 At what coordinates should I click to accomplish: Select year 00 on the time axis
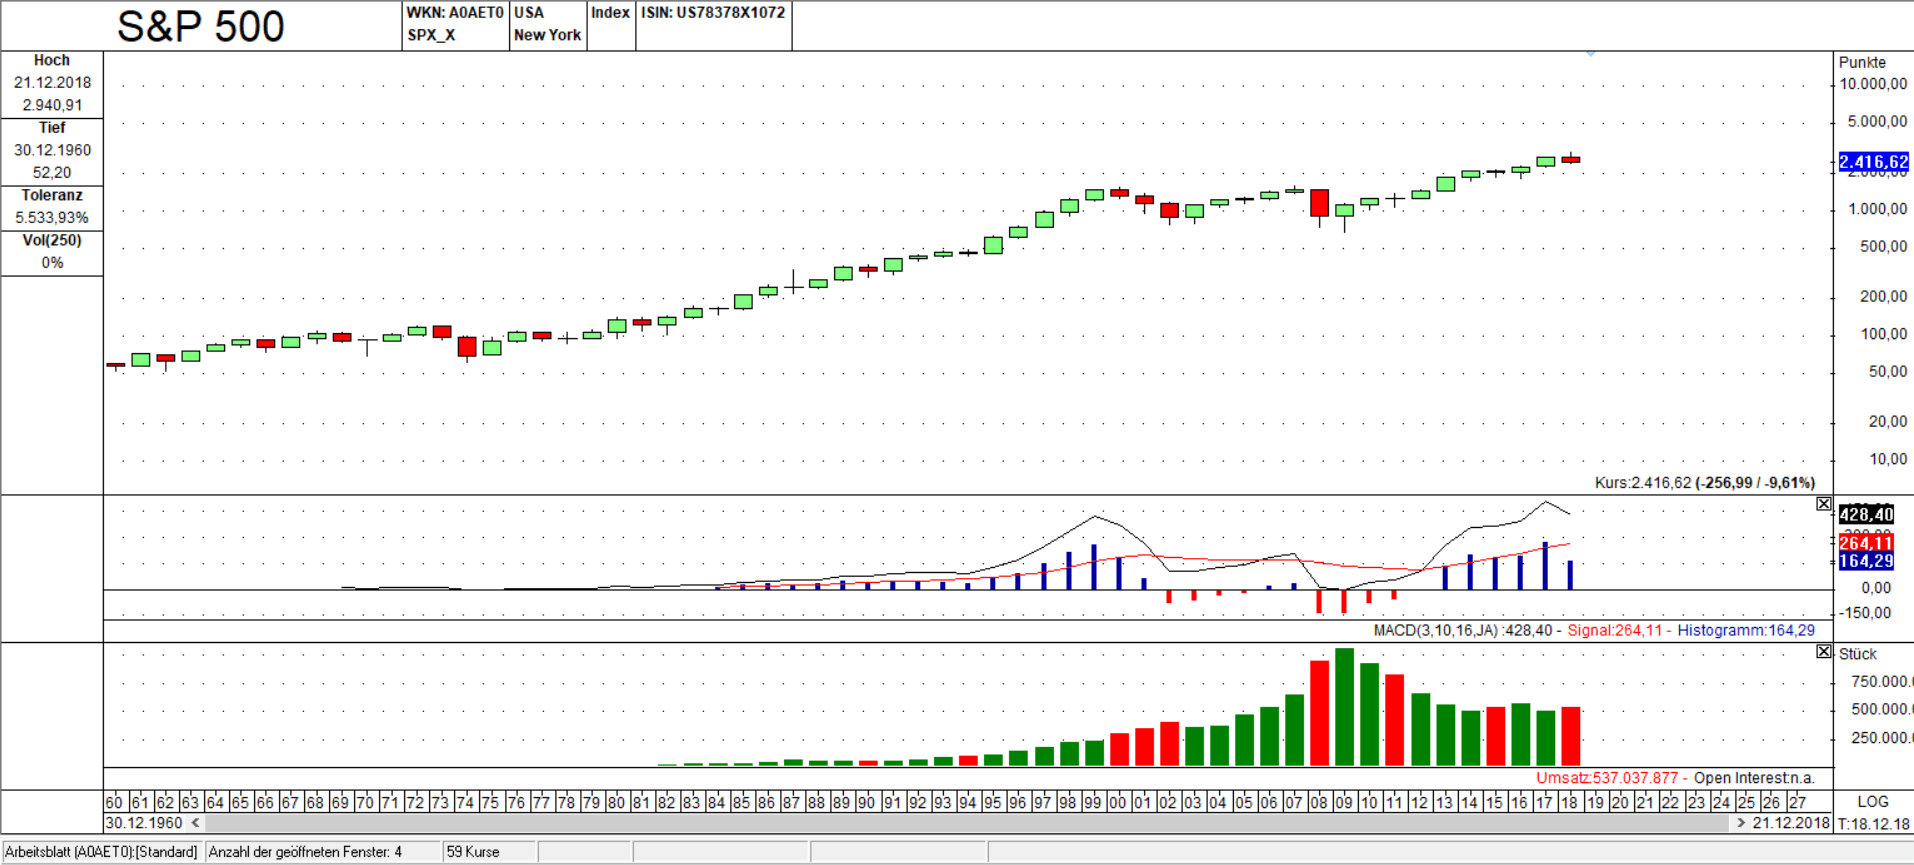(x=1117, y=802)
